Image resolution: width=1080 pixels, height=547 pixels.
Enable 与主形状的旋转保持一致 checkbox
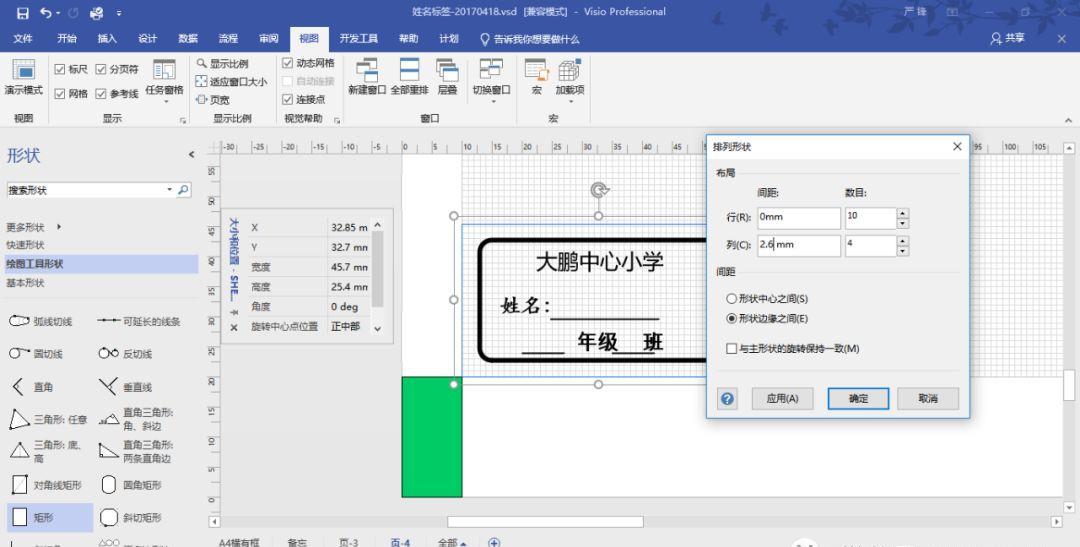(732, 348)
